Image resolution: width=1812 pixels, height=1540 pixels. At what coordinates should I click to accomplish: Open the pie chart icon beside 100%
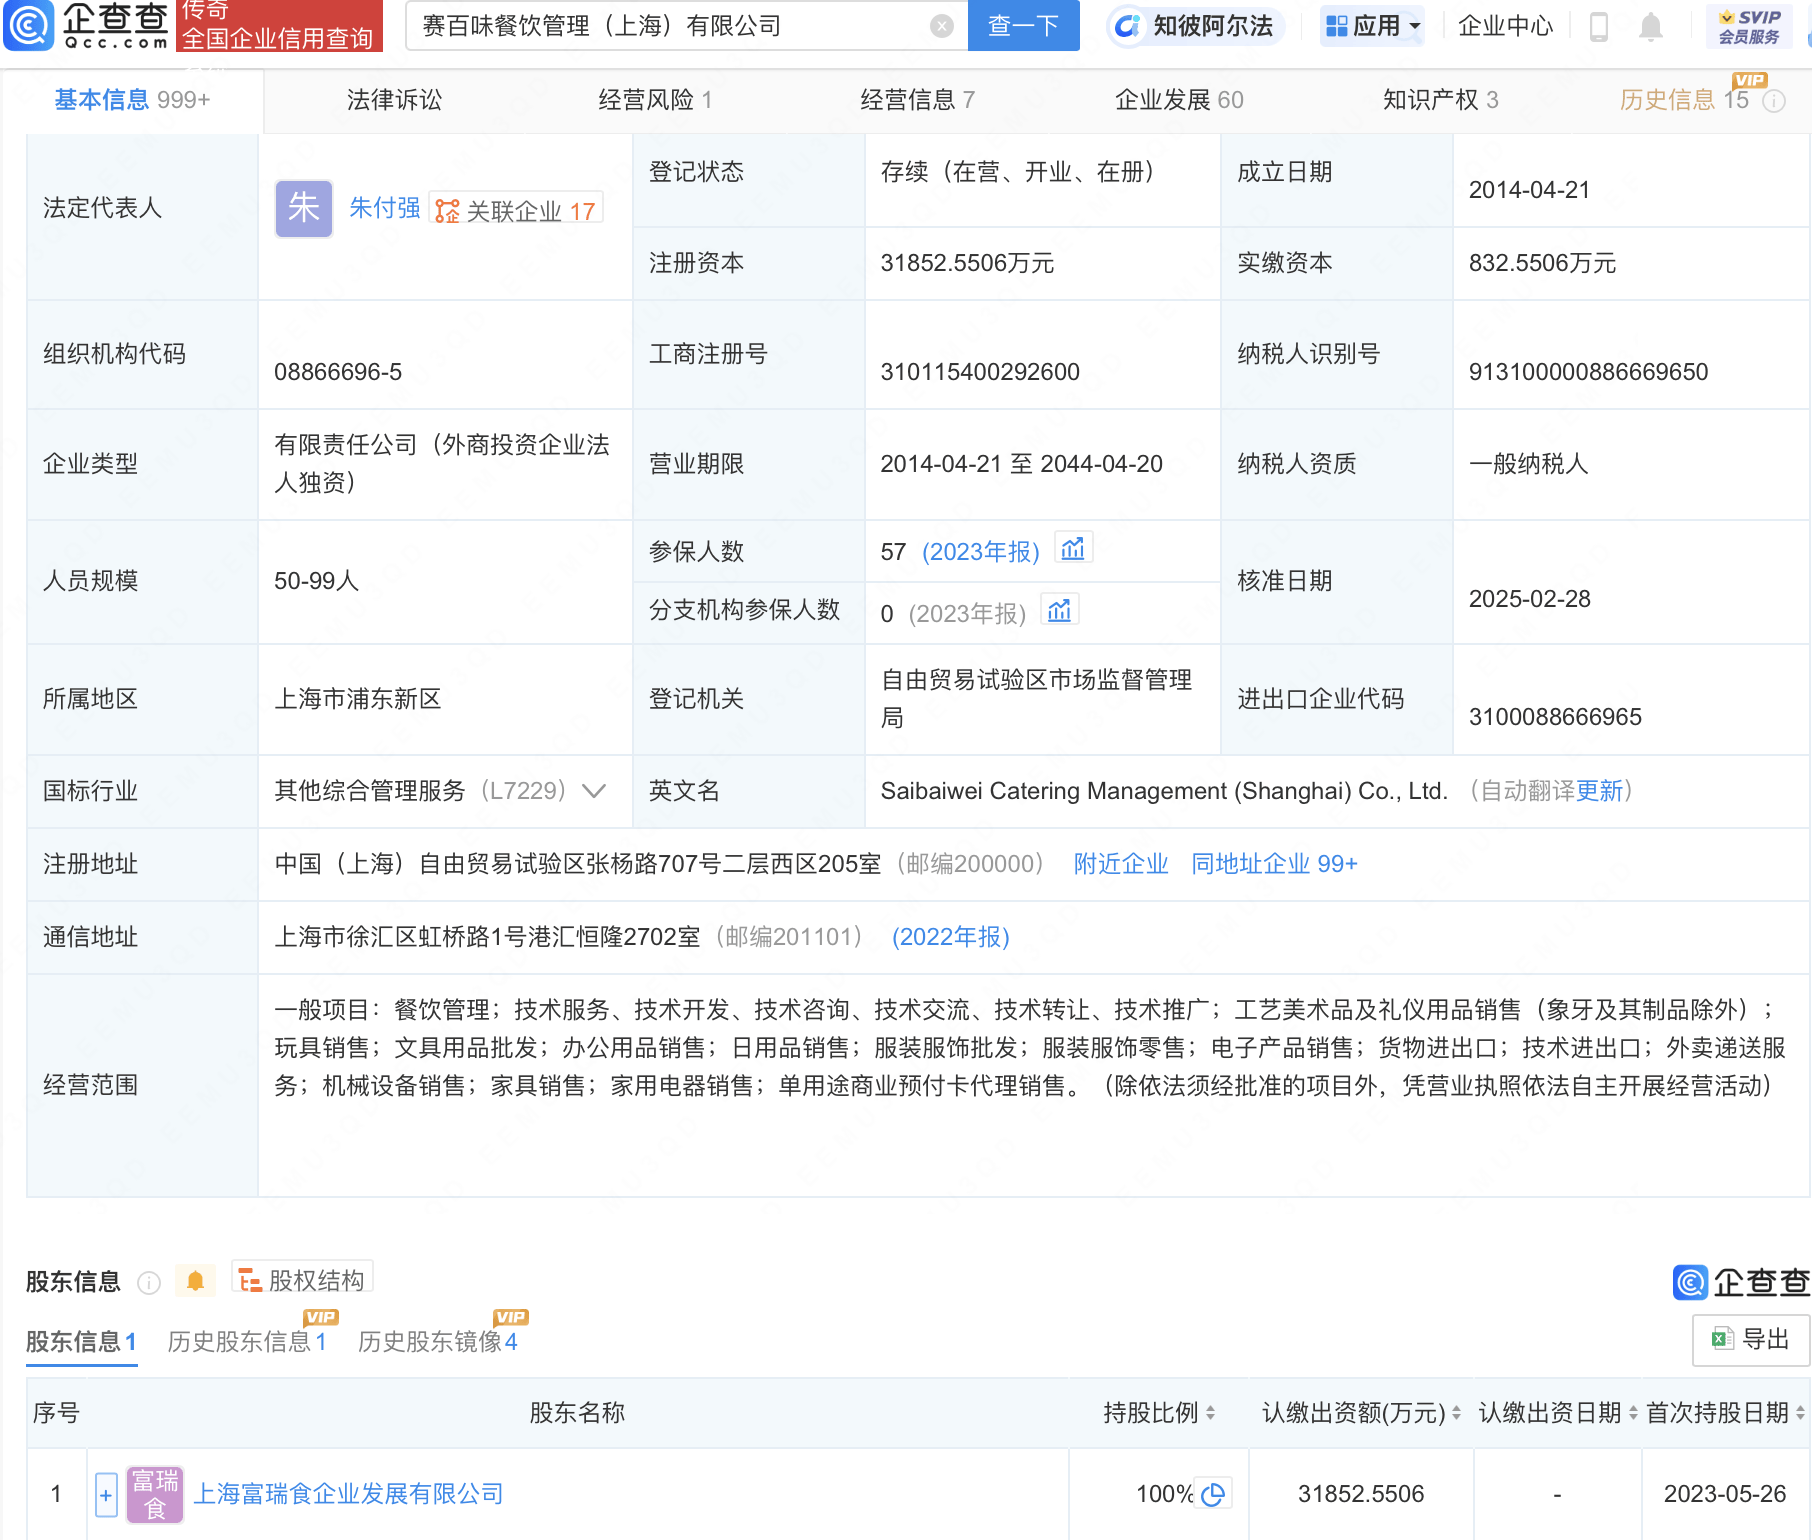[x=1214, y=1494]
